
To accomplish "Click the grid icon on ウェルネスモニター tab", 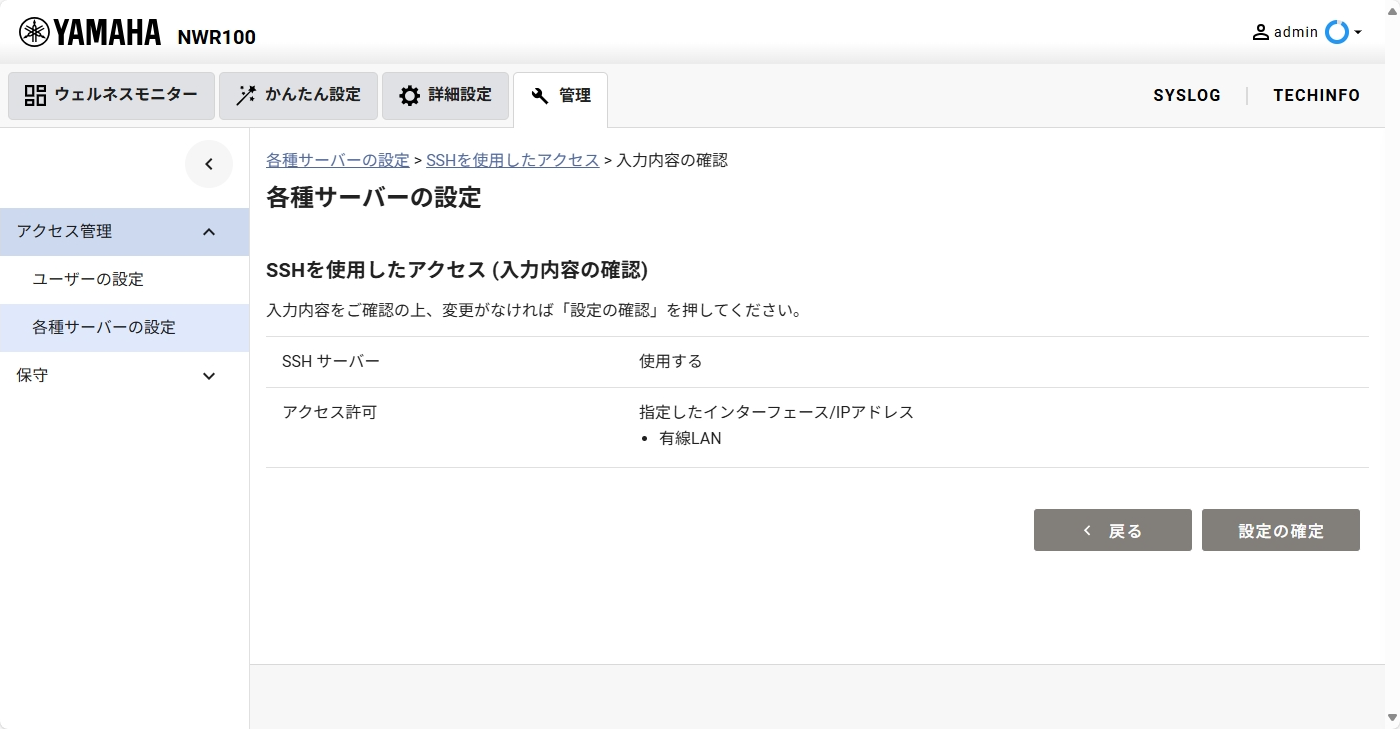I will pyautogui.click(x=35, y=94).
